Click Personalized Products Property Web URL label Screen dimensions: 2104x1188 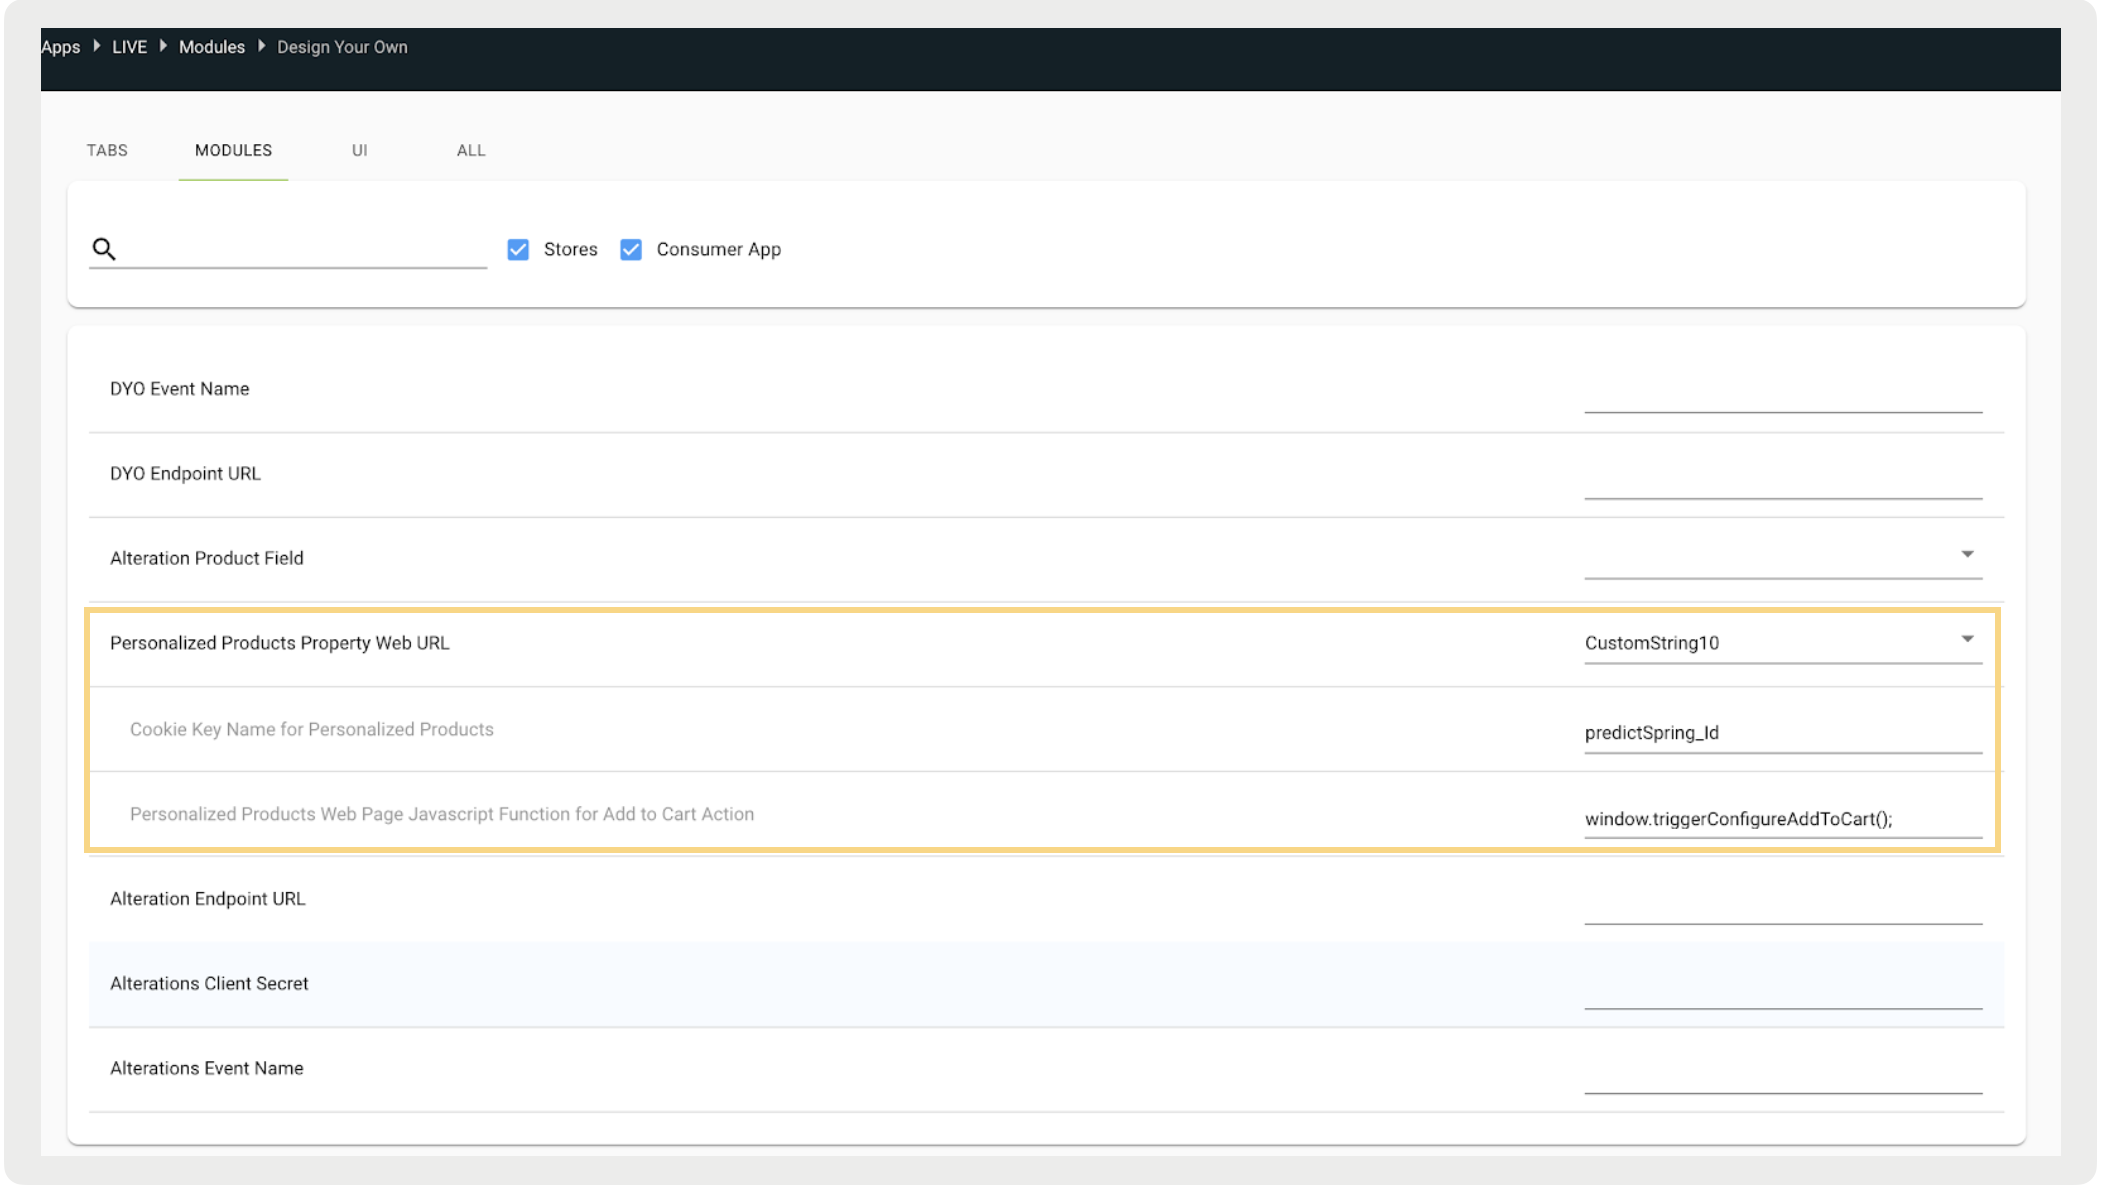[x=280, y=643]
